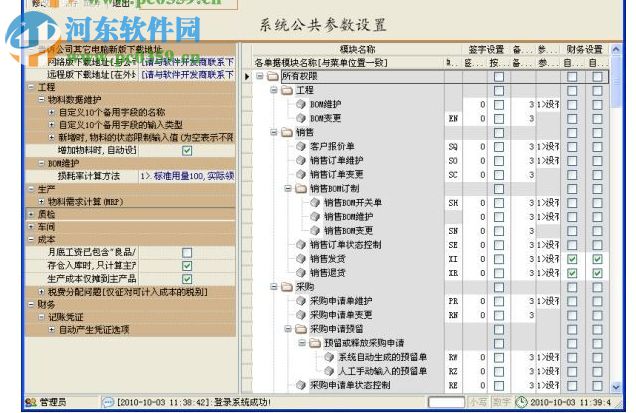Click the clock icon in status bar

pyautogui.click(x=521, y=402)
